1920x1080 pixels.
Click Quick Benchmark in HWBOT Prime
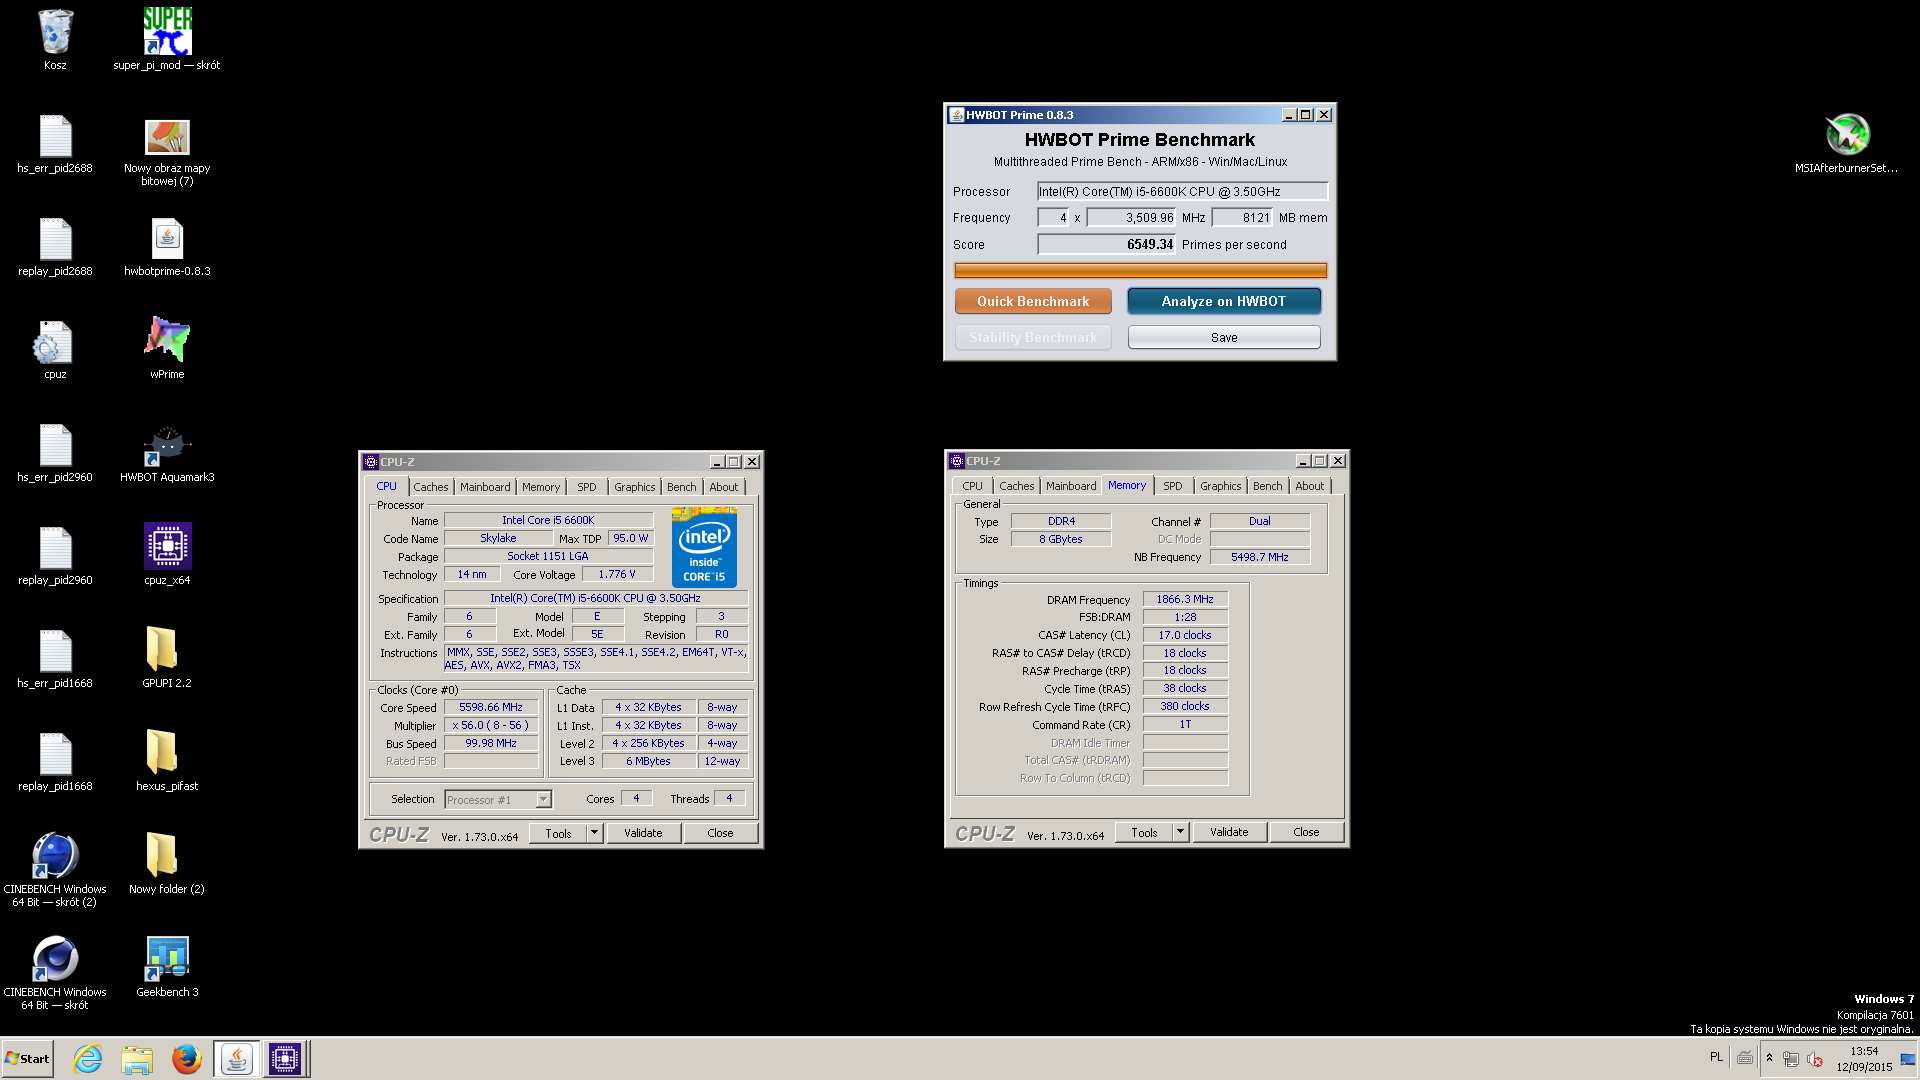coord(1033,301)
